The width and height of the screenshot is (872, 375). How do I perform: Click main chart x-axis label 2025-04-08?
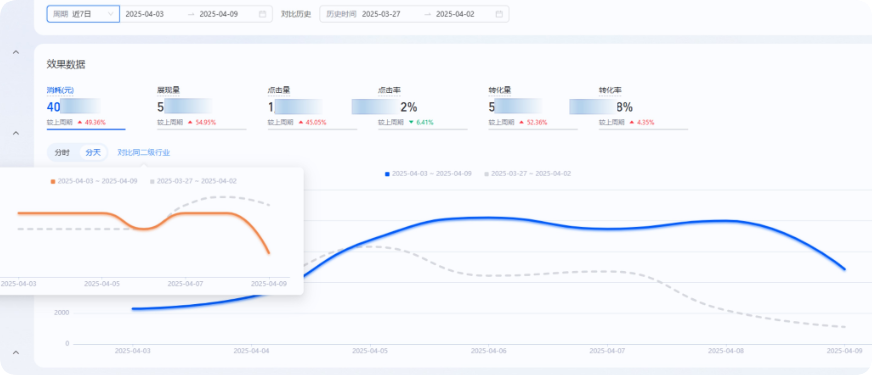pyautogui.click(x=726, y=351)
